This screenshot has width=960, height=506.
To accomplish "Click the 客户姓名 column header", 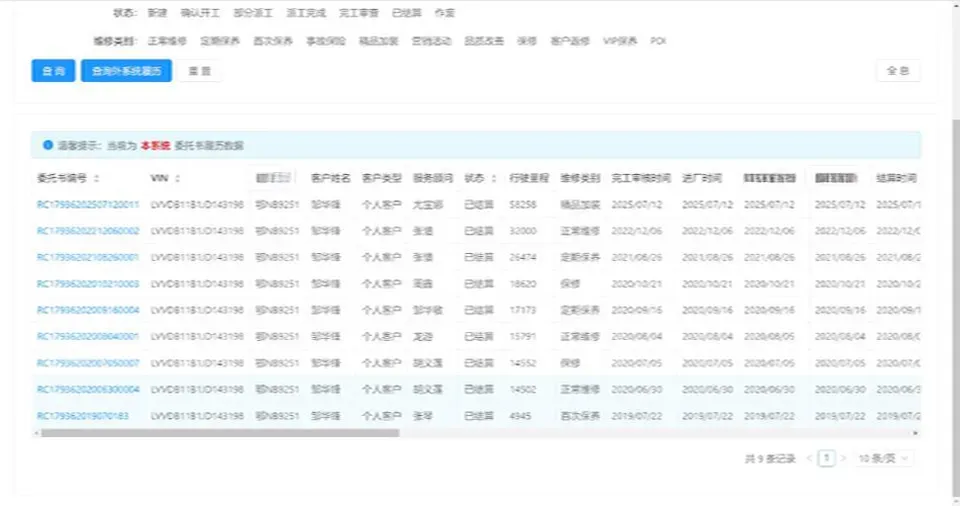I will click(x=331, y=178).
